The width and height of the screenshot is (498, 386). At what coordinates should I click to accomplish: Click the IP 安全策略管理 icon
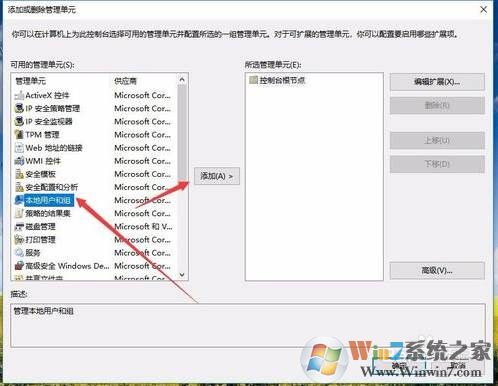point(19,108)
